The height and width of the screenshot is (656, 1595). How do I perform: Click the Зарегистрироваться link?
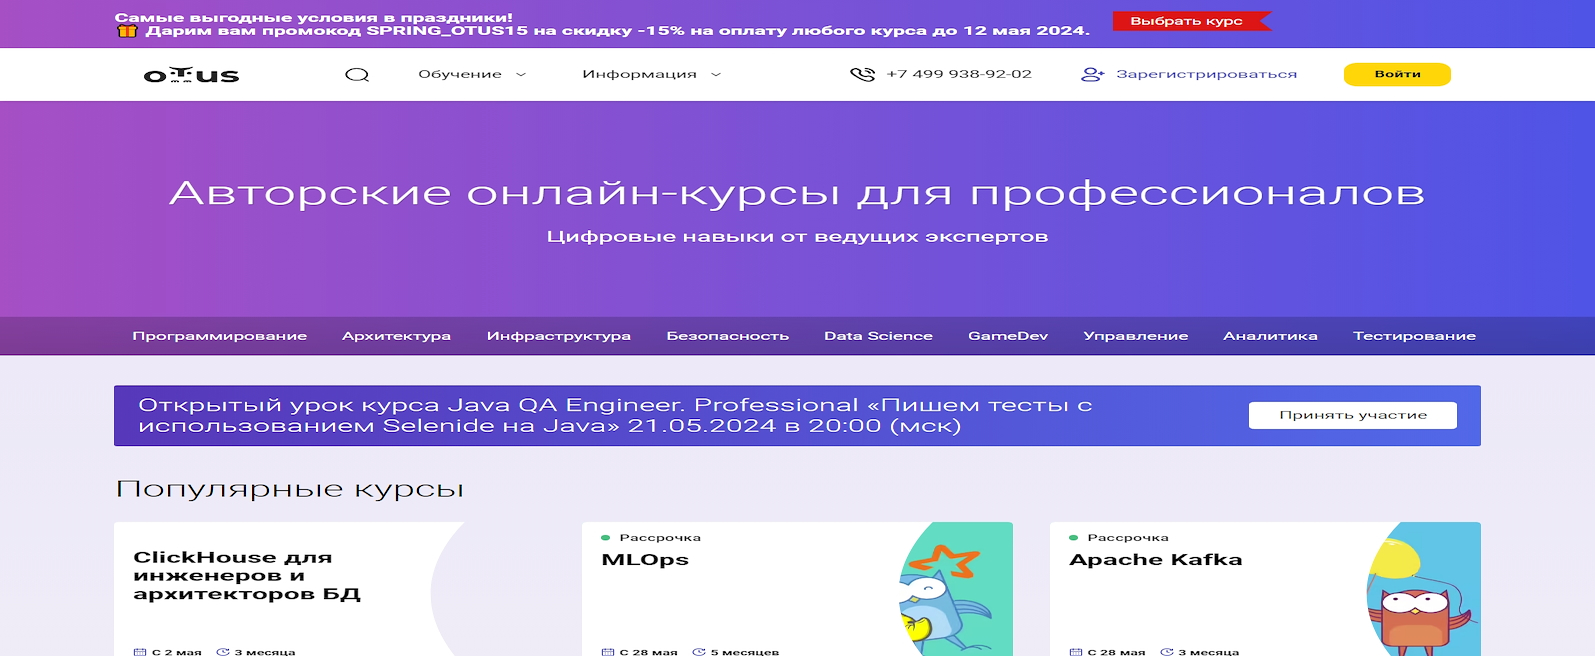point(1206,75)
